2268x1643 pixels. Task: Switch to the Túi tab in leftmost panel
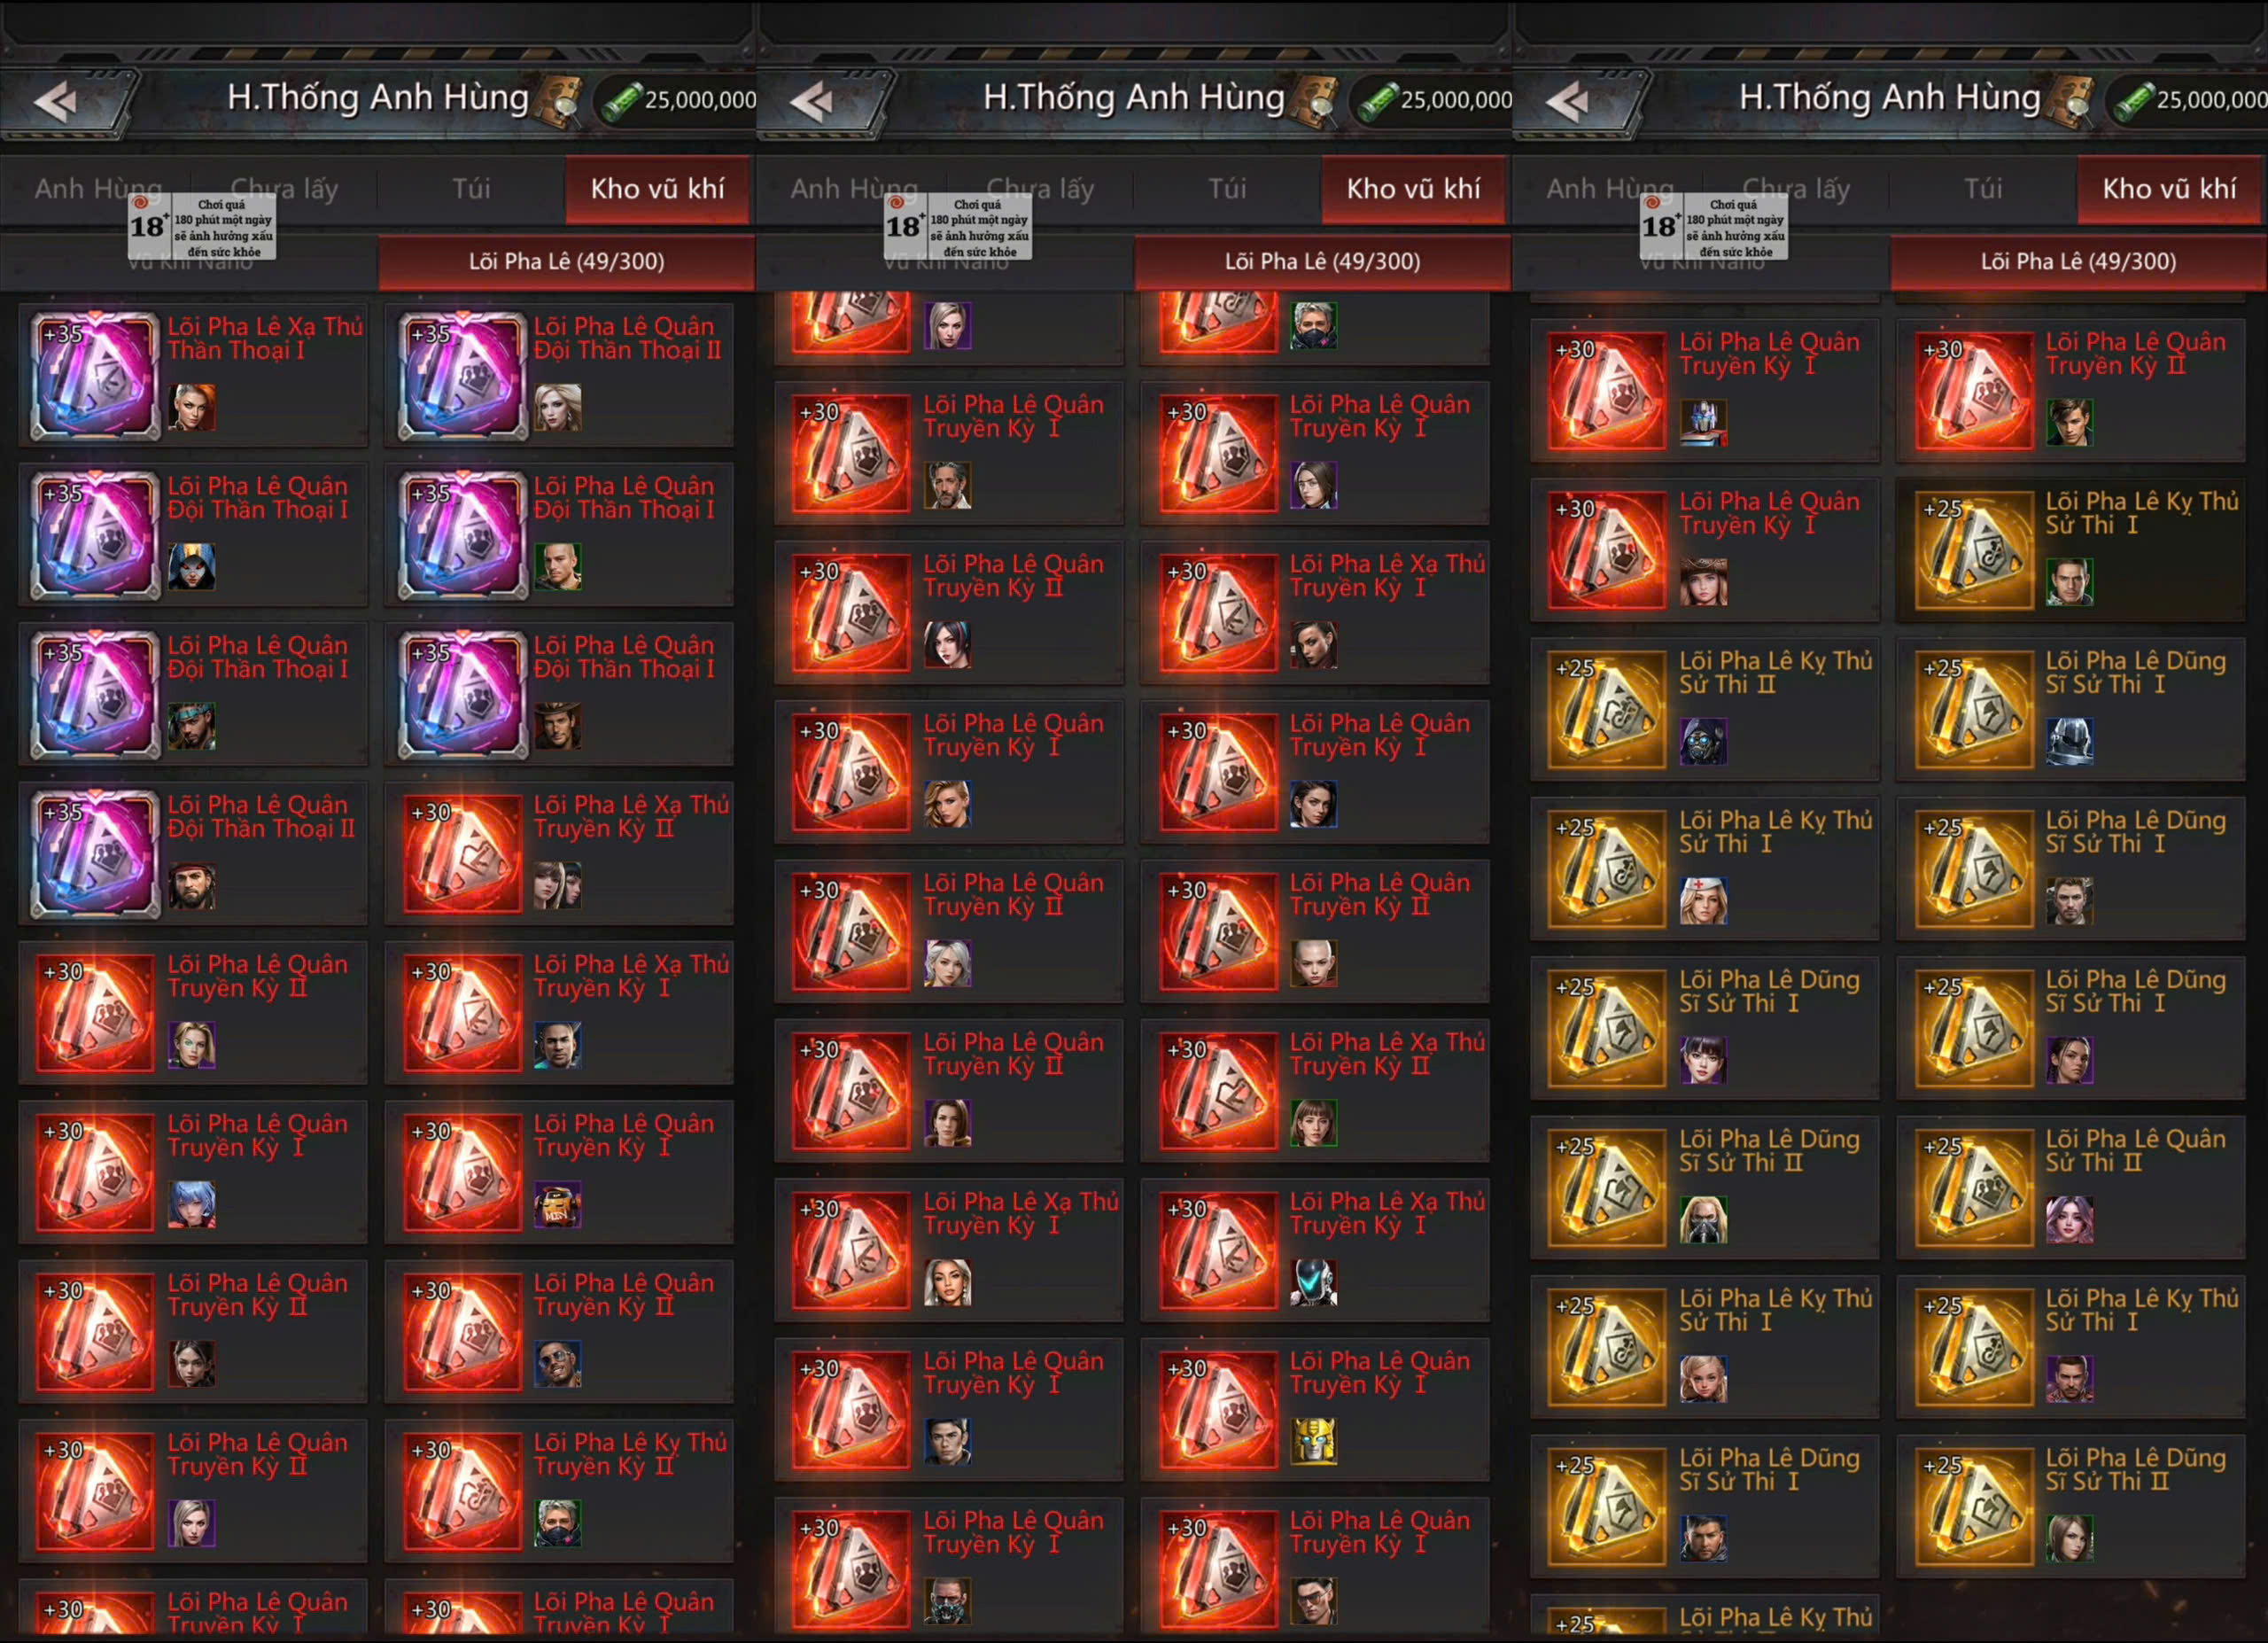tap(471, 188)
